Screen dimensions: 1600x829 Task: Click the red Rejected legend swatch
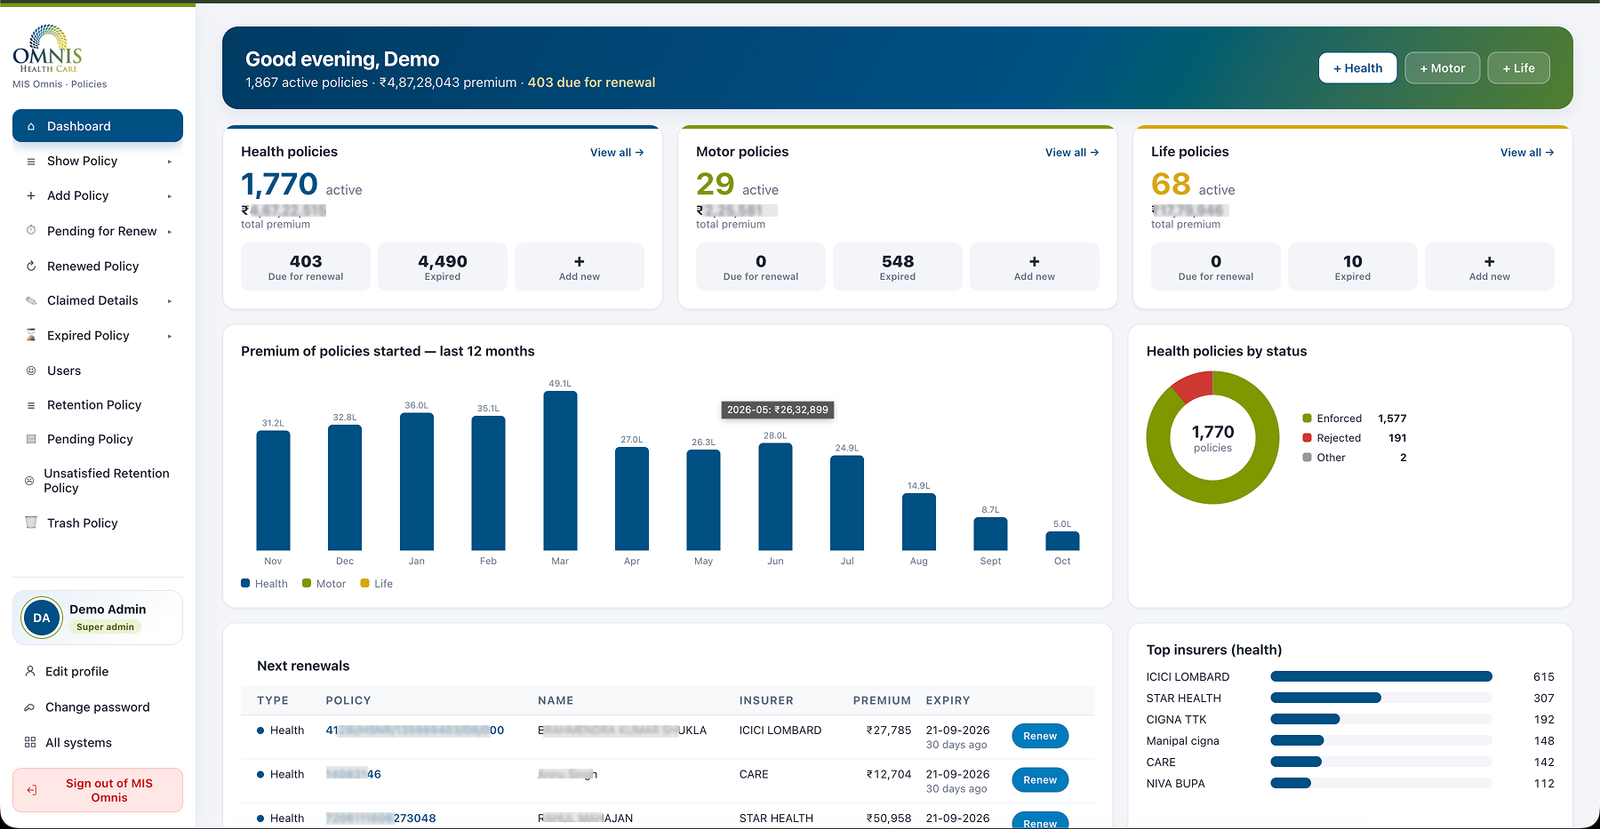pyautogui.click(x=1307, y=438)
